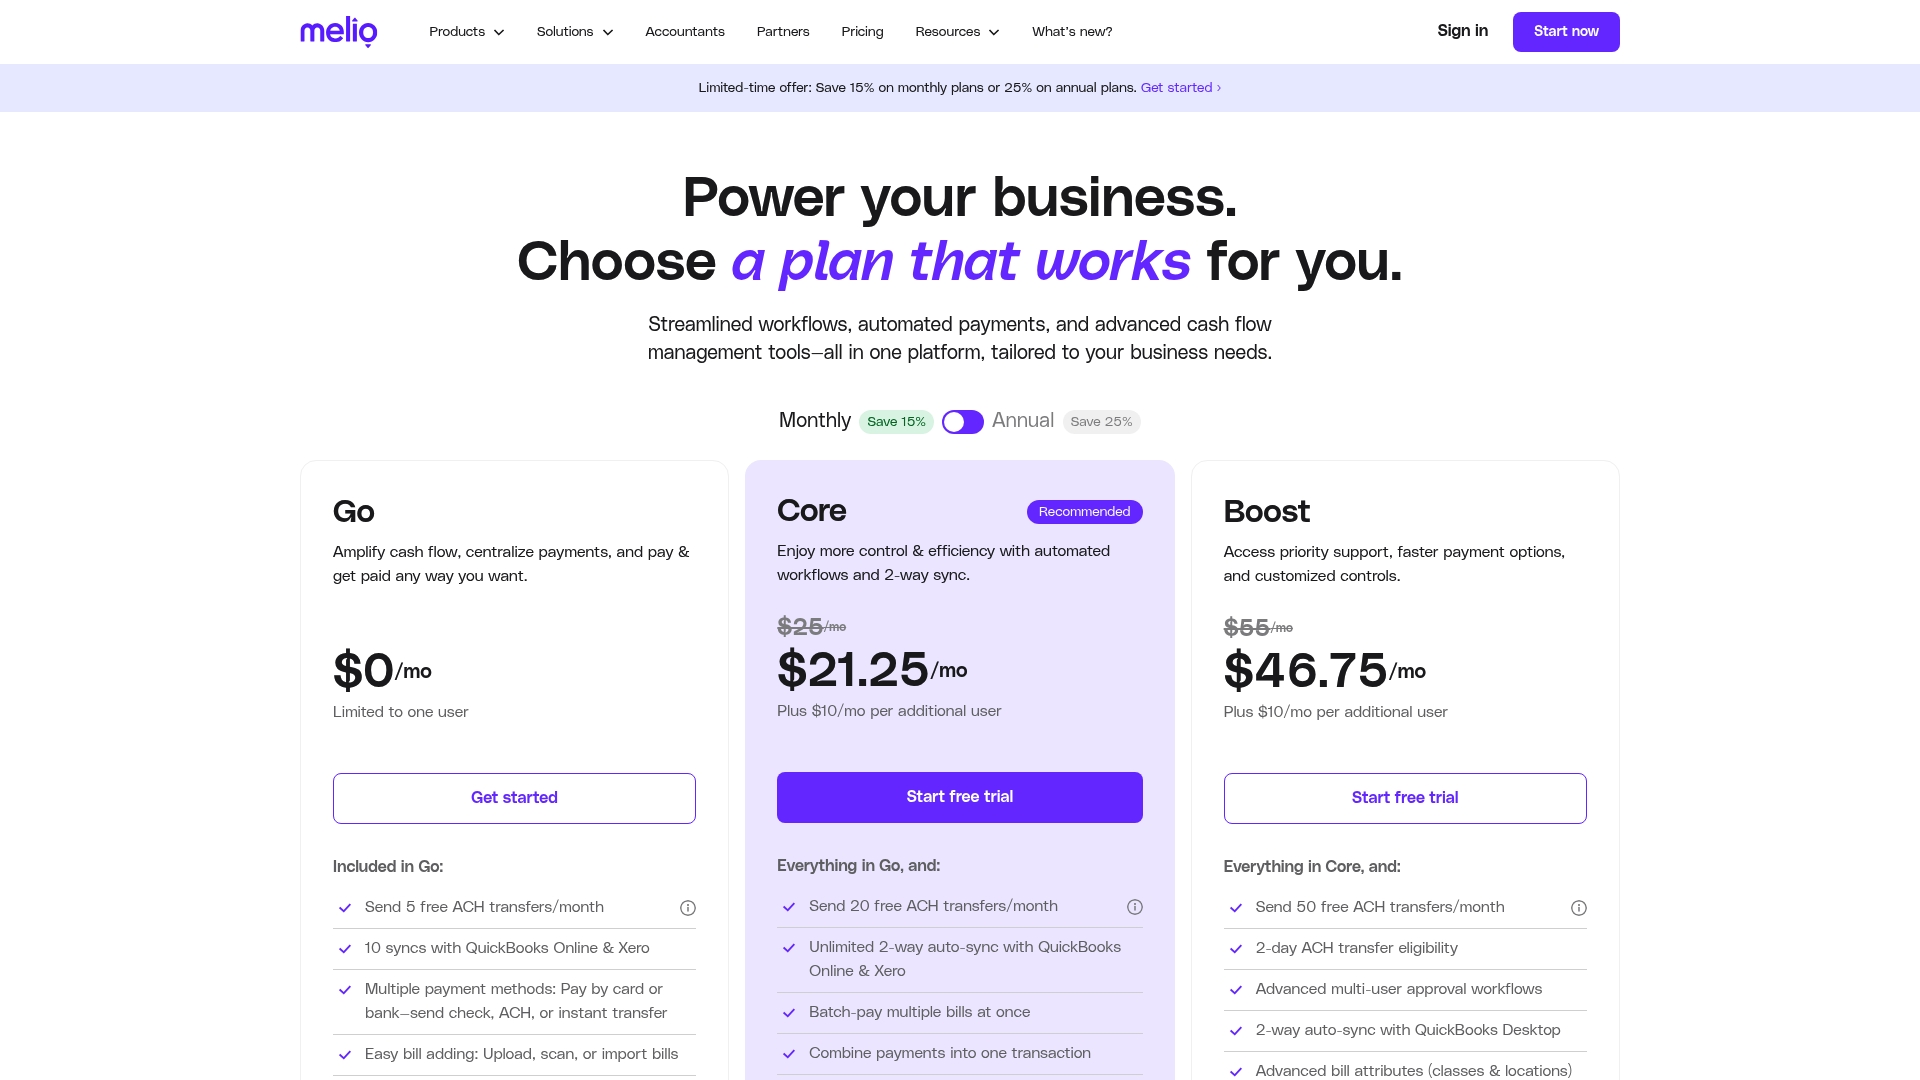Screen dimensions: 1920x1080
Task: Expand the Resources navigation menu
Action: [x=959, y=32]
